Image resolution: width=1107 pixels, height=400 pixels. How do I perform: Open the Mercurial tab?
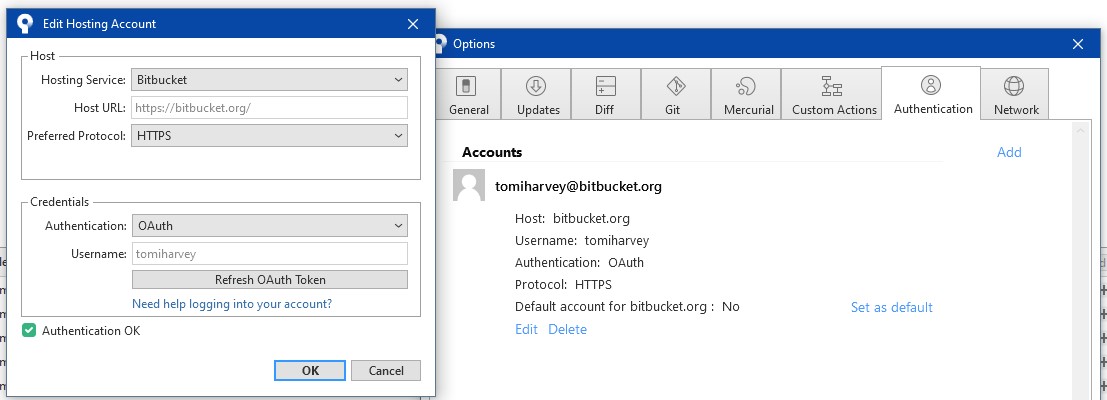pyautogui.click(x=746, y=94)
